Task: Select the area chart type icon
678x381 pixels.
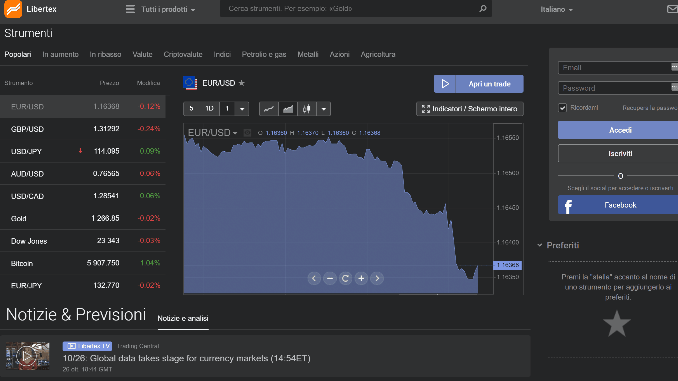Action: click(288, 109)
